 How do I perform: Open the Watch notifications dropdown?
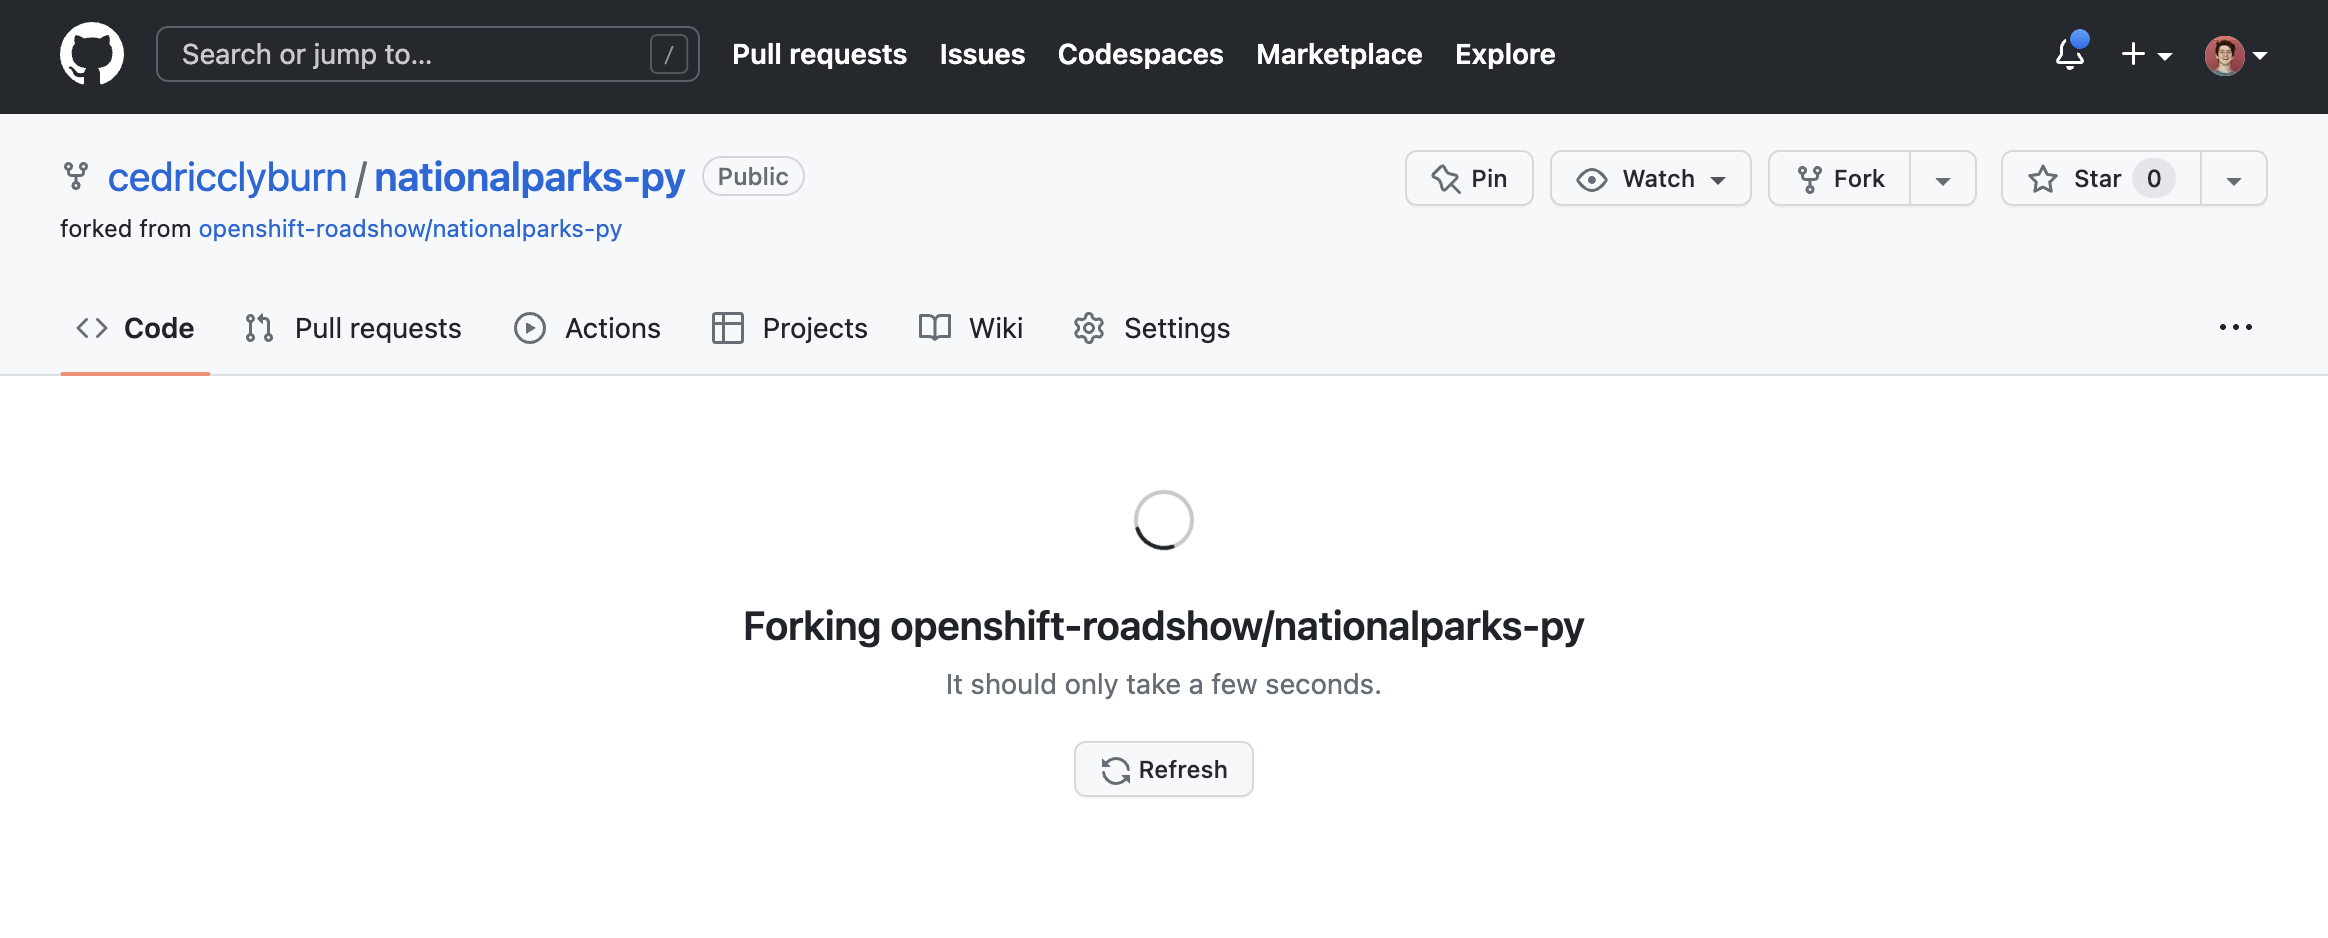click(x=1650, y=178)
